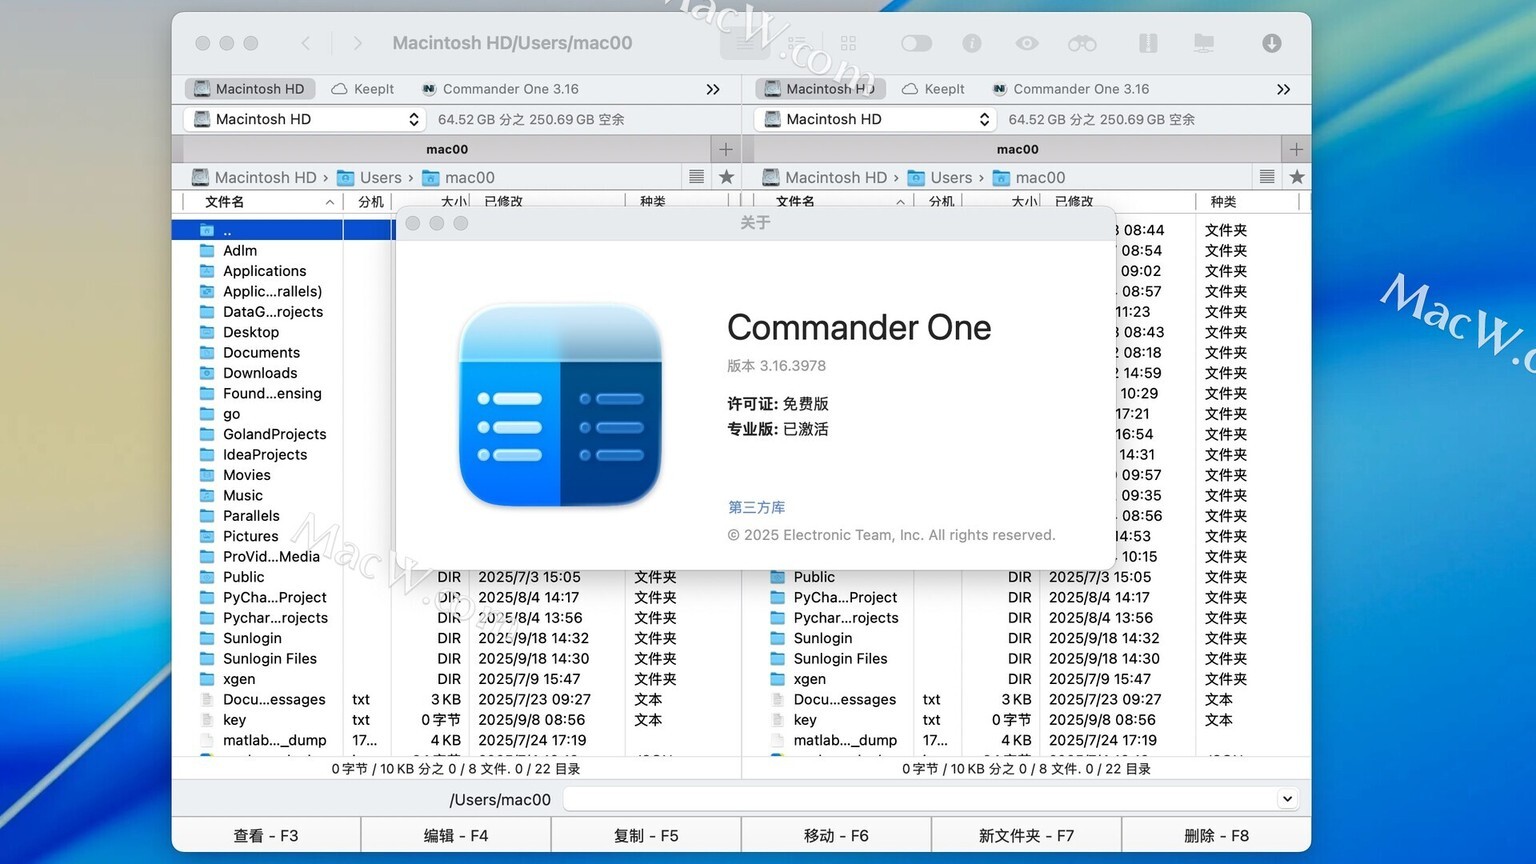
Task: Select Commander One 3.16 volume in right pane
Action: coord(1070,89)
